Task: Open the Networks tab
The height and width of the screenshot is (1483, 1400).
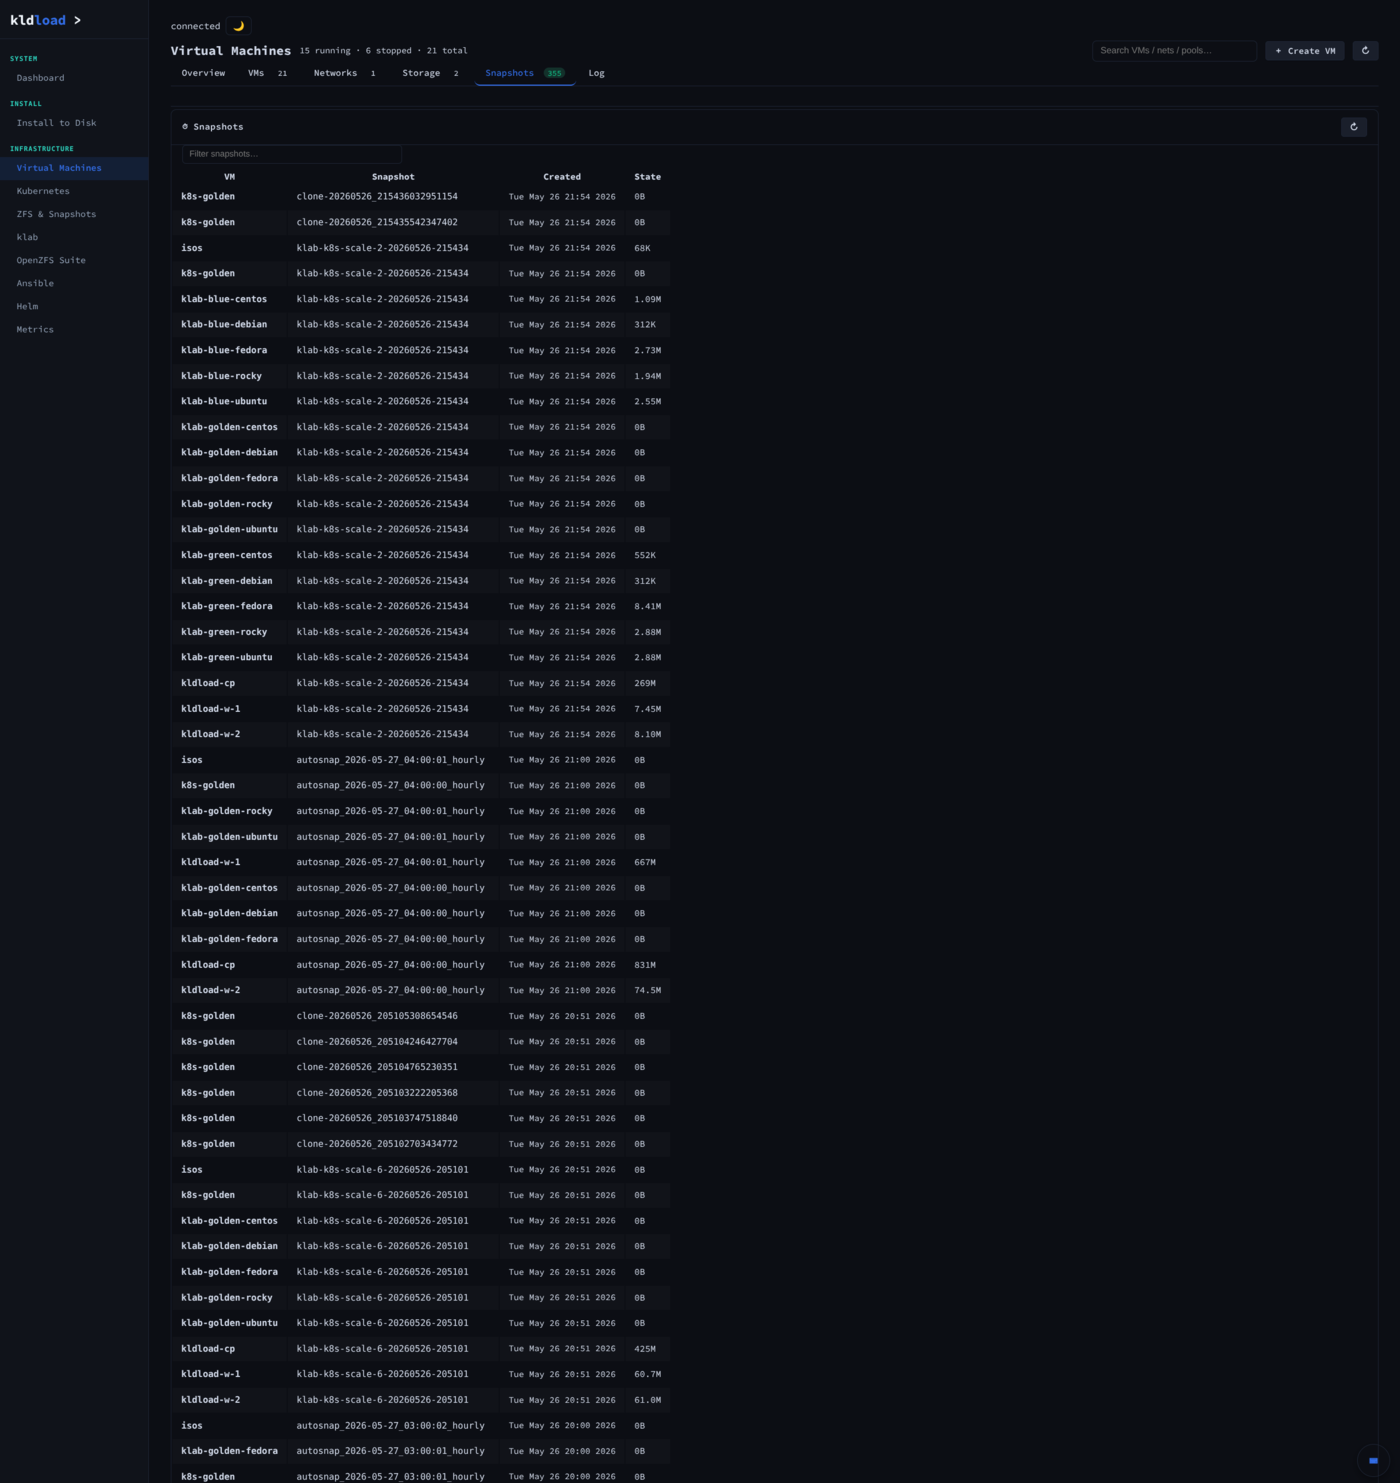Action: click(x=345, y=73)
